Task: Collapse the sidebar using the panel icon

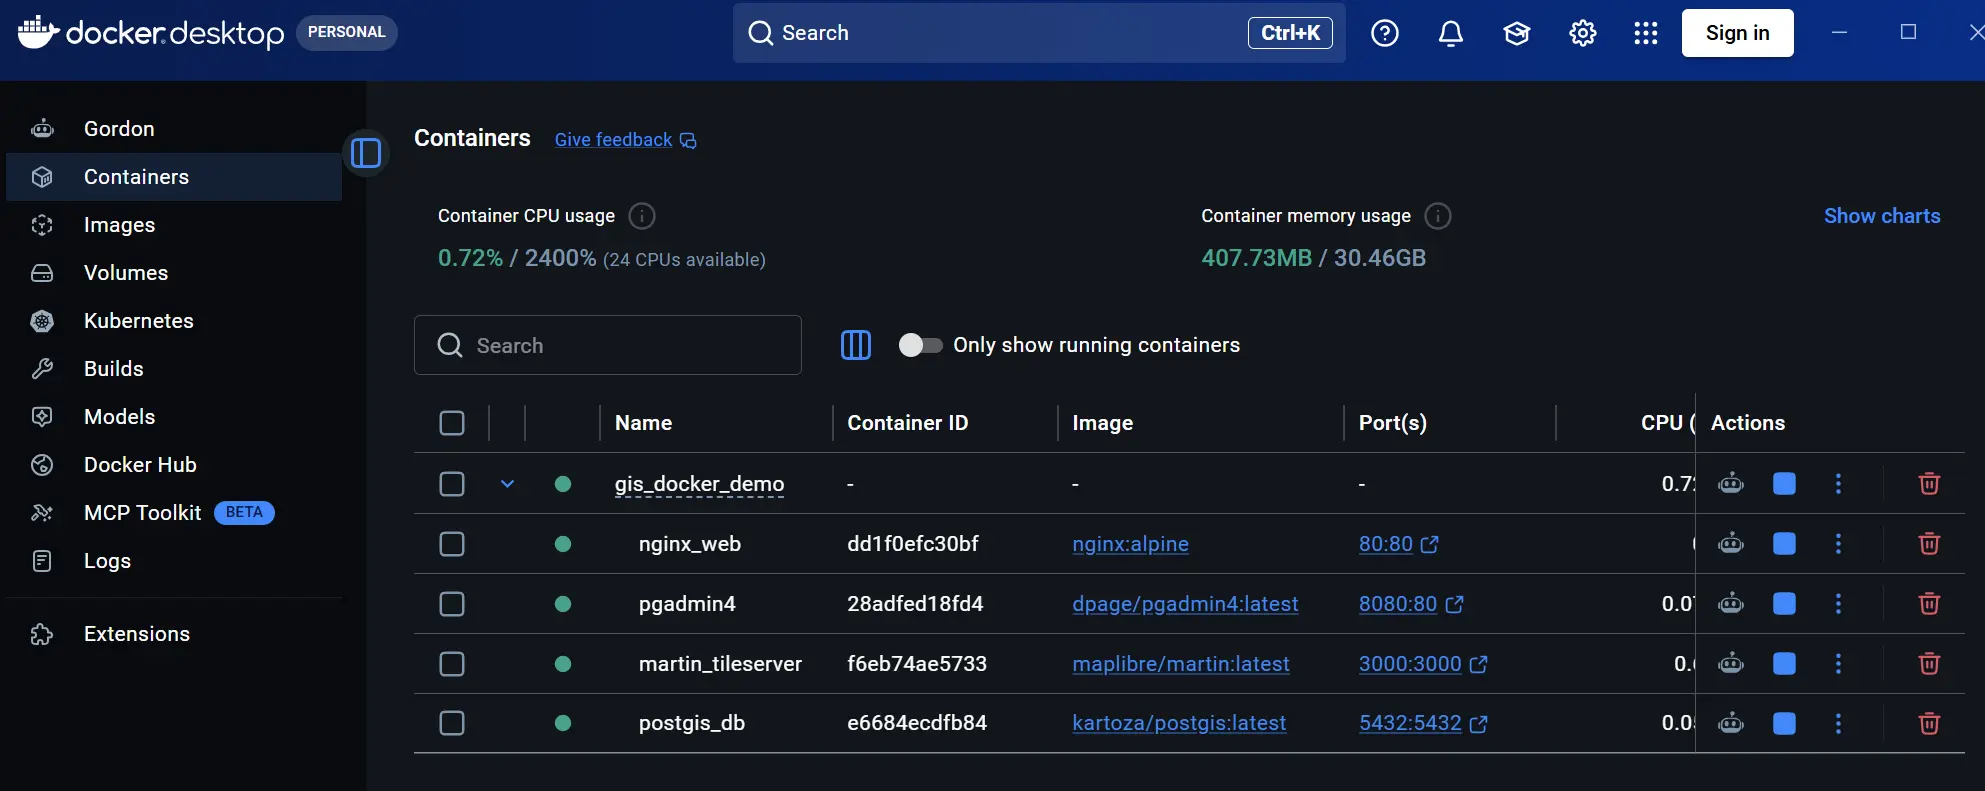Action: pos(366,153)
